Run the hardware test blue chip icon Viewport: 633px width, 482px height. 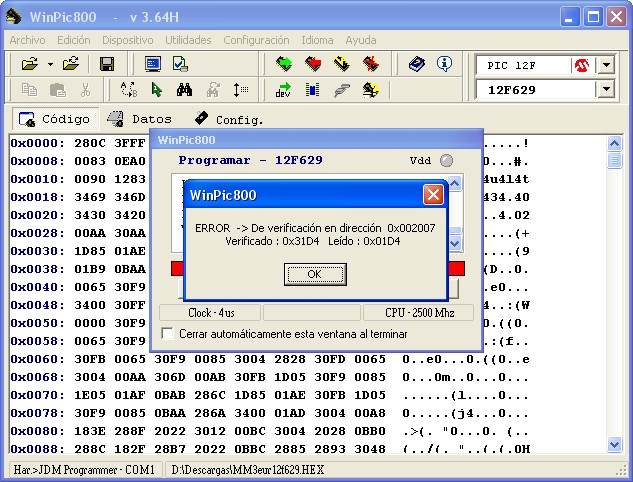[x=312, y=90]
